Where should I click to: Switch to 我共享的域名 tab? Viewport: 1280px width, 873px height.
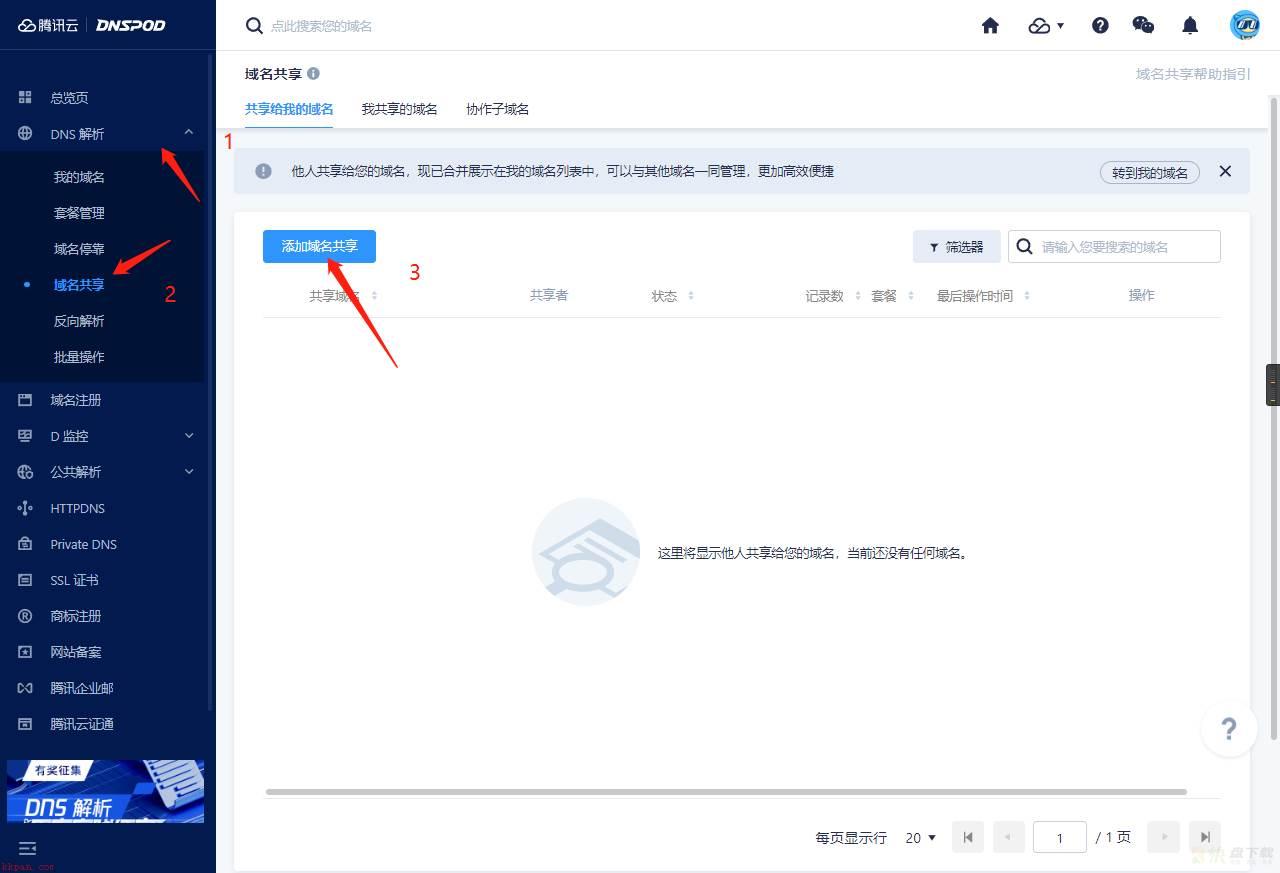pyautogui.click(x=399, y=109)
